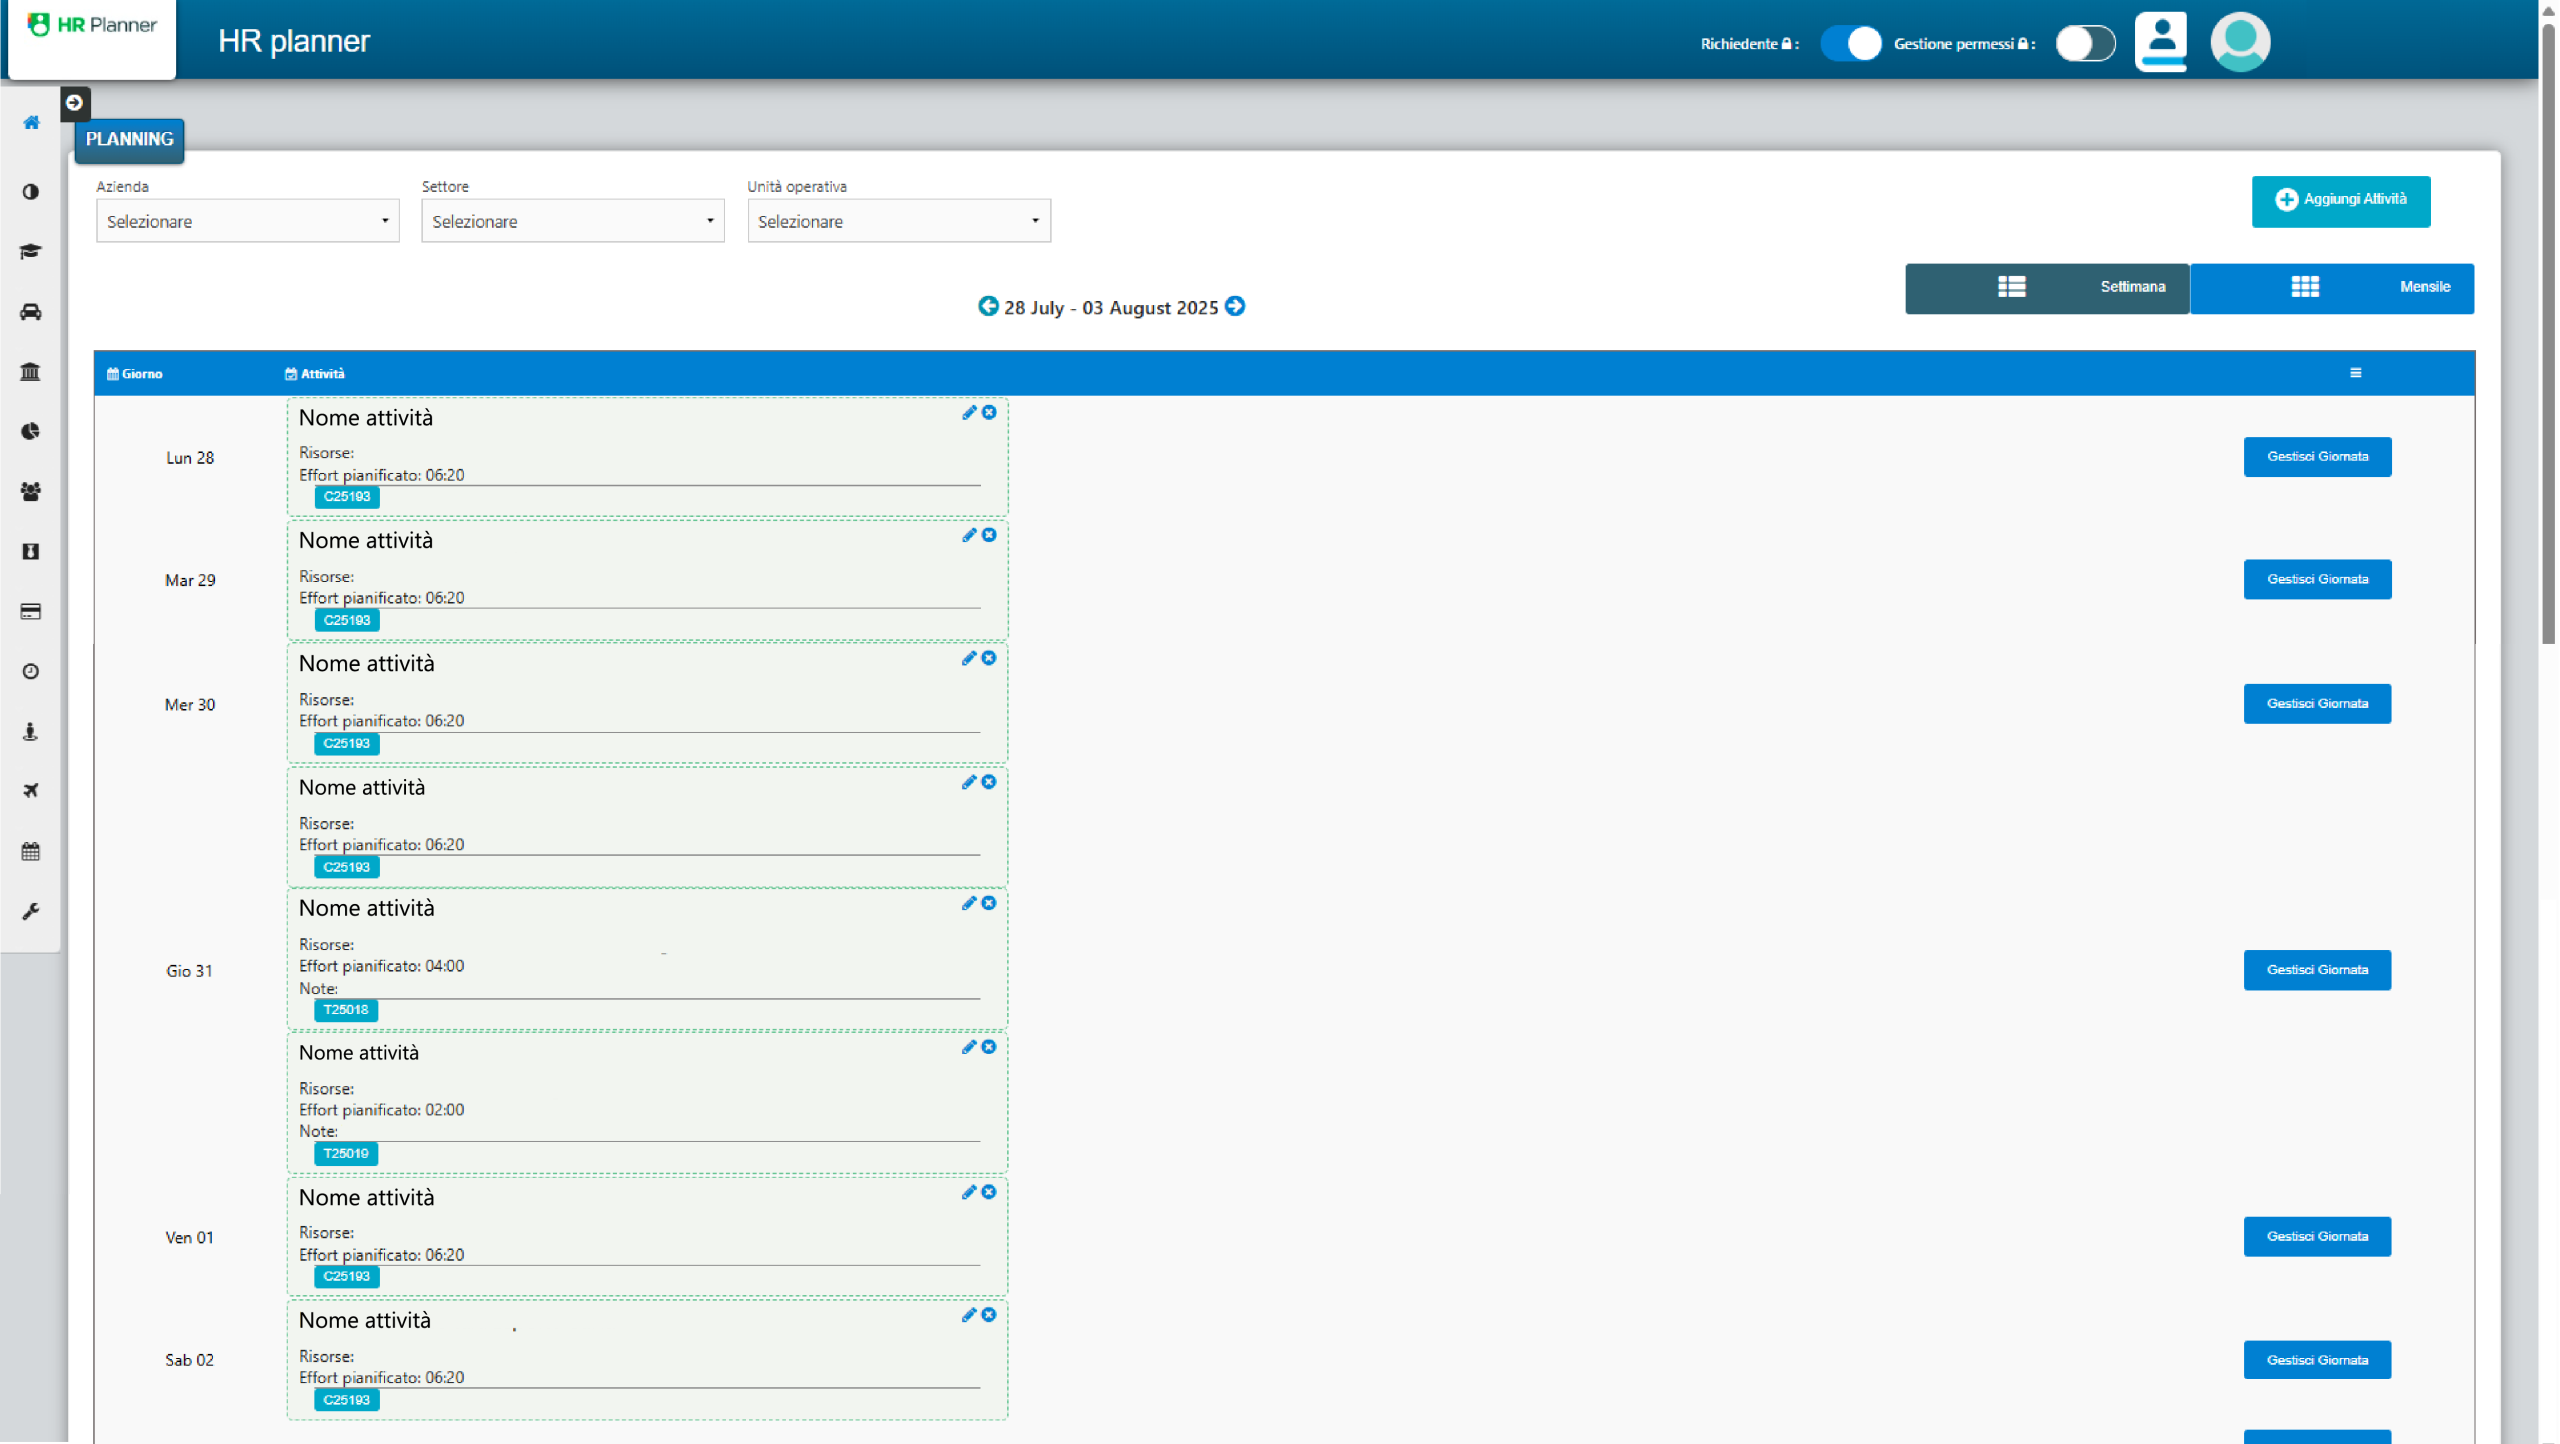2560x1444 pixels.
Task: Expand the sidebar with the arrow icon
Action: coord(74,103)
